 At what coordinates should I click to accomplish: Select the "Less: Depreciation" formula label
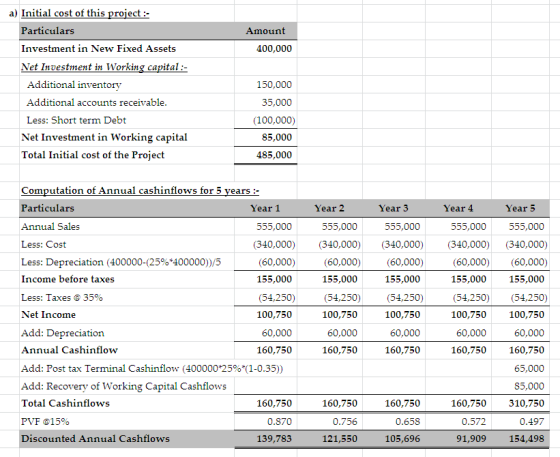(121, 262)
